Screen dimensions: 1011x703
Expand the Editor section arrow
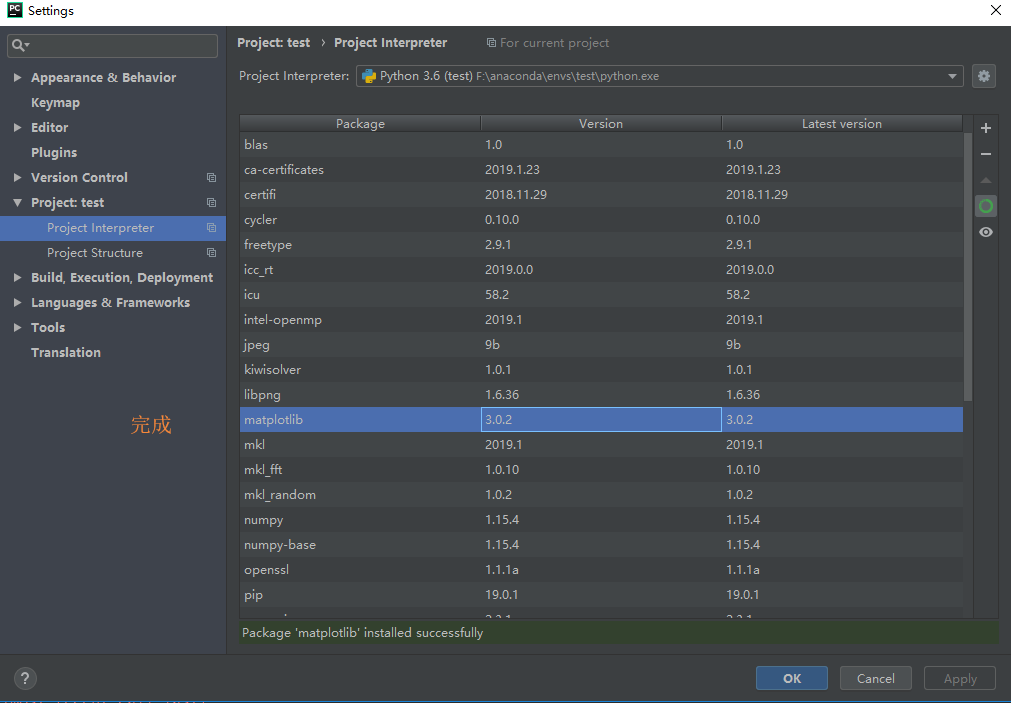(x=17, y=128)
